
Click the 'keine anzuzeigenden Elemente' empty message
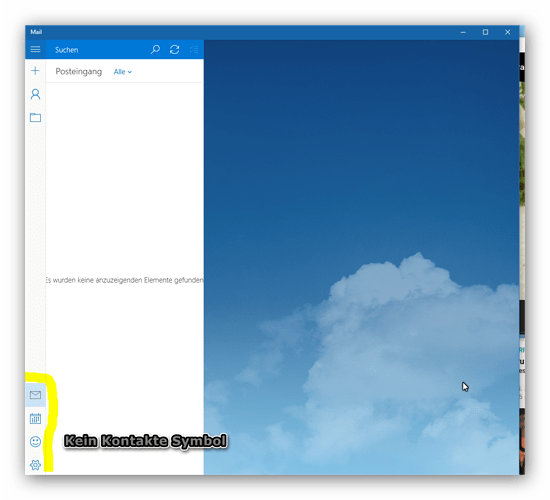click(x=125, y=280)
